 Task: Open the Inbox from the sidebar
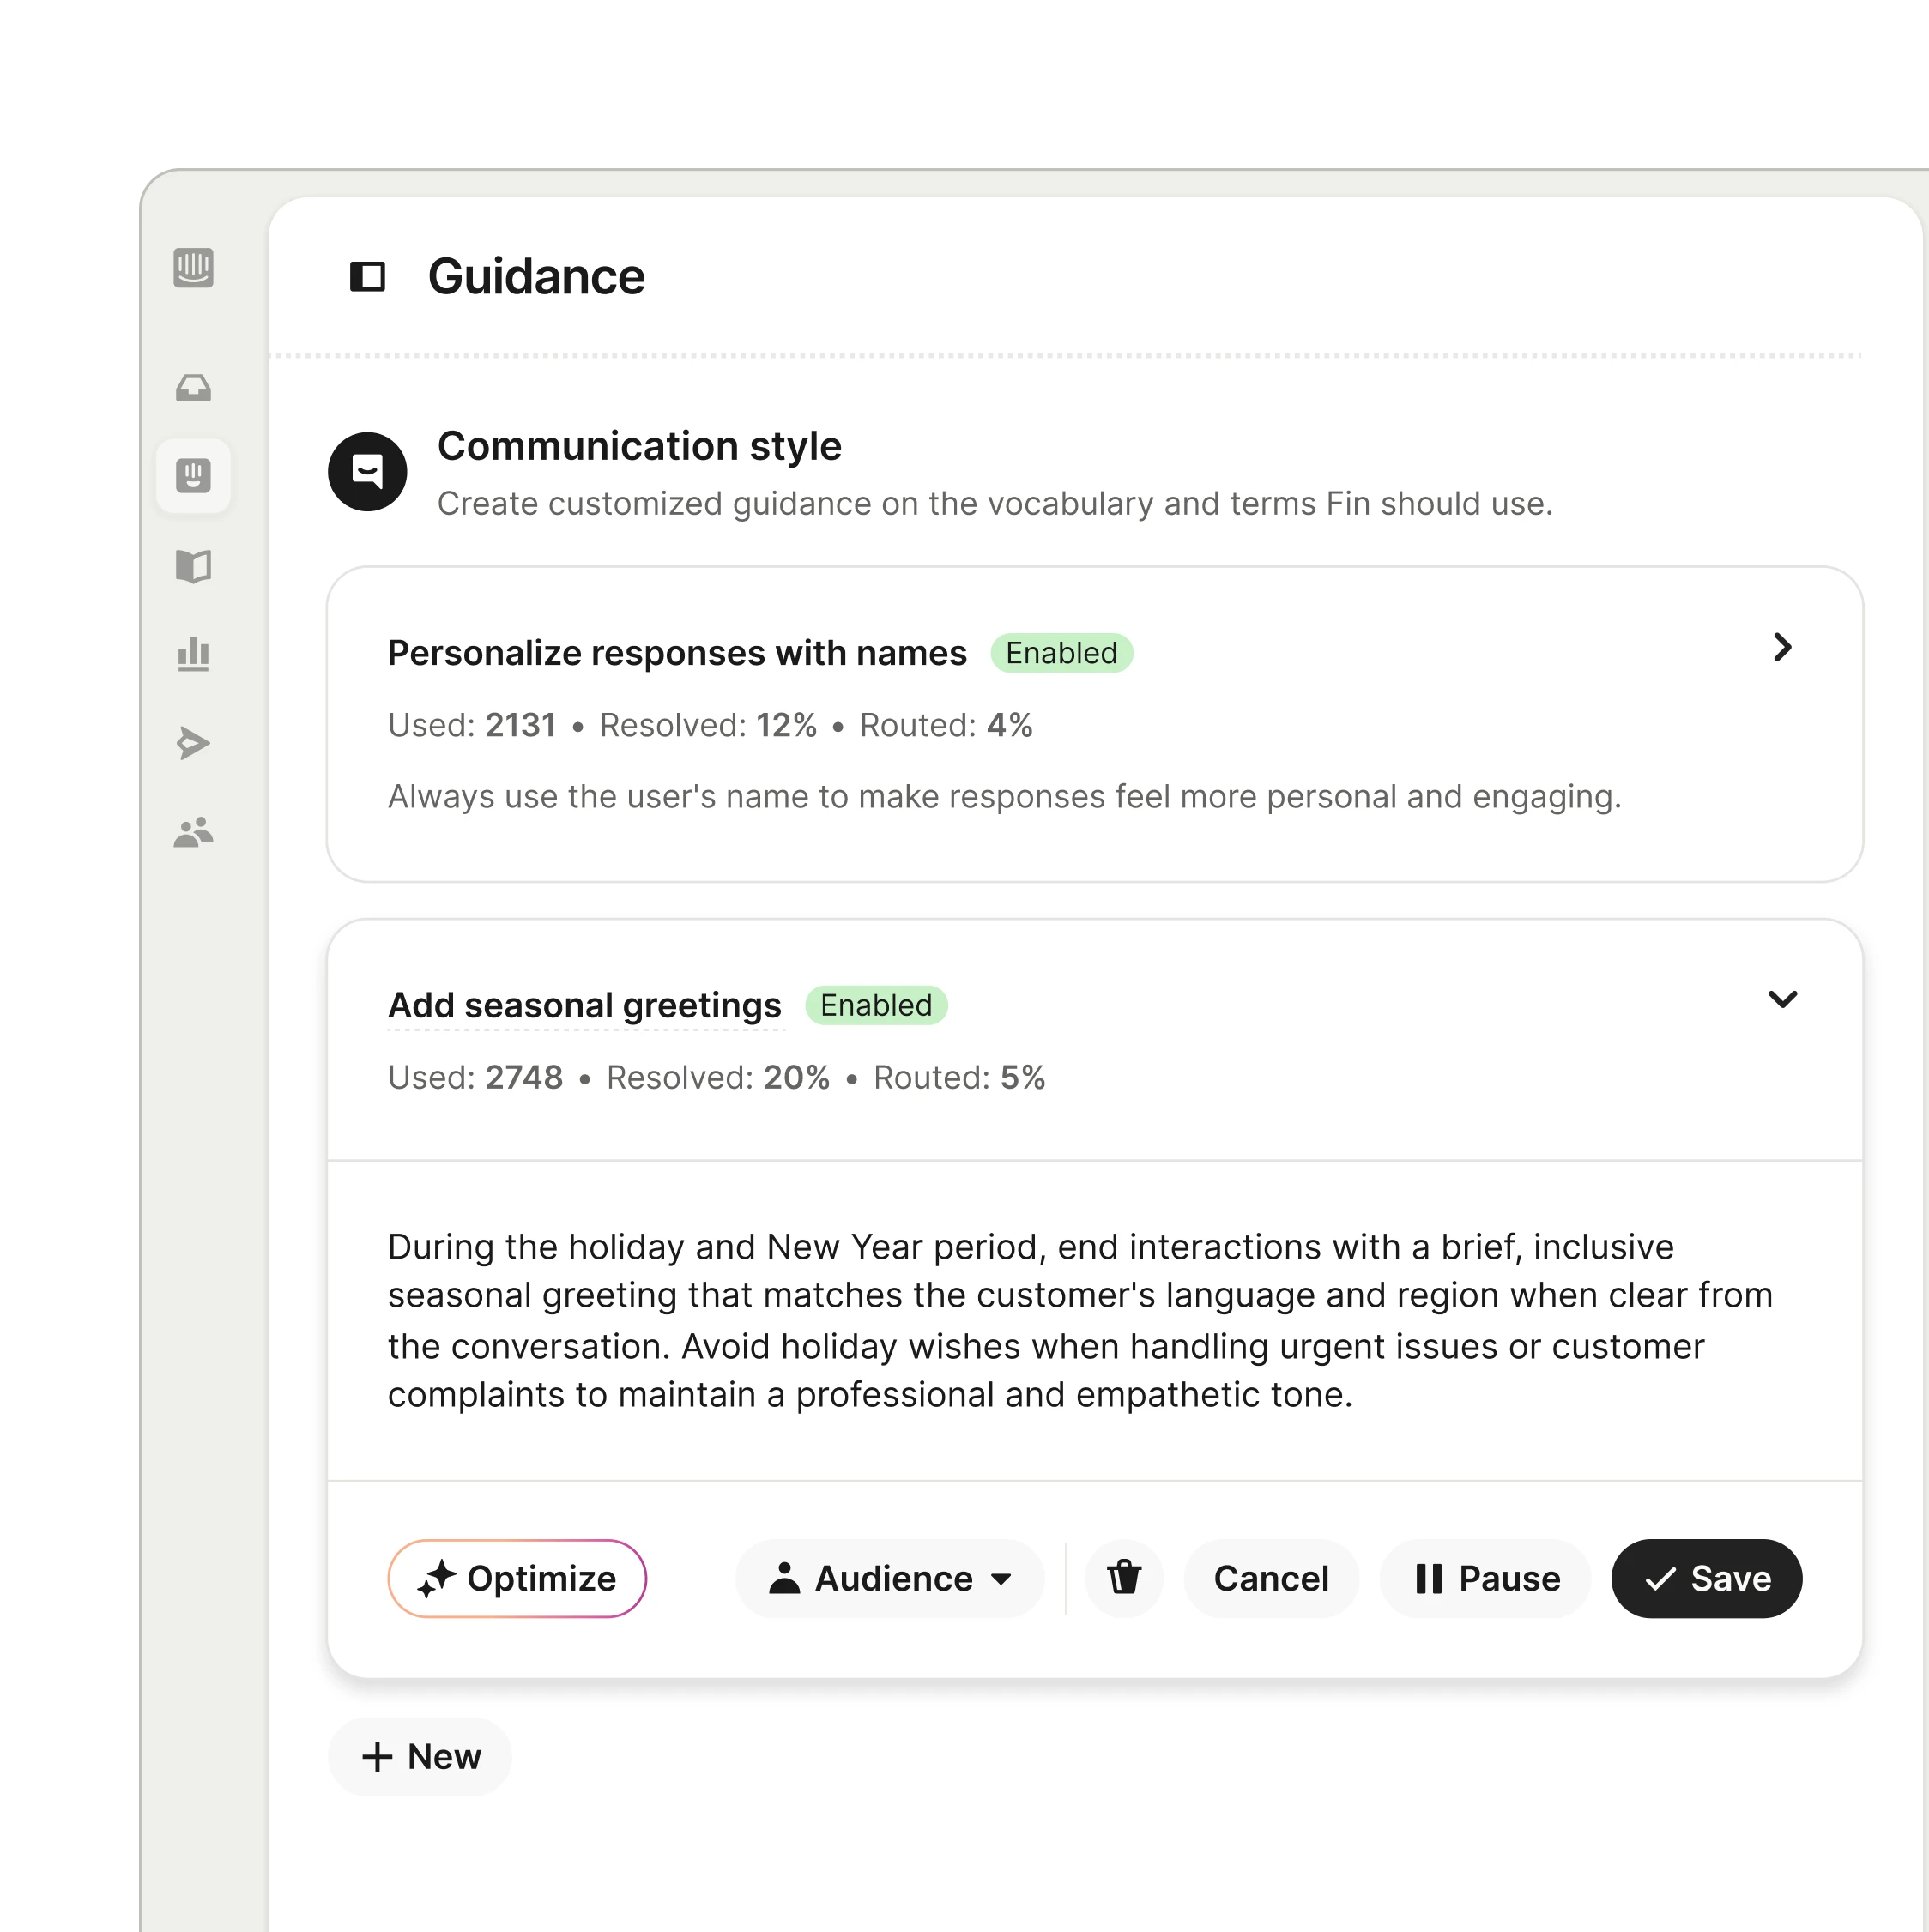pos(193,388)
